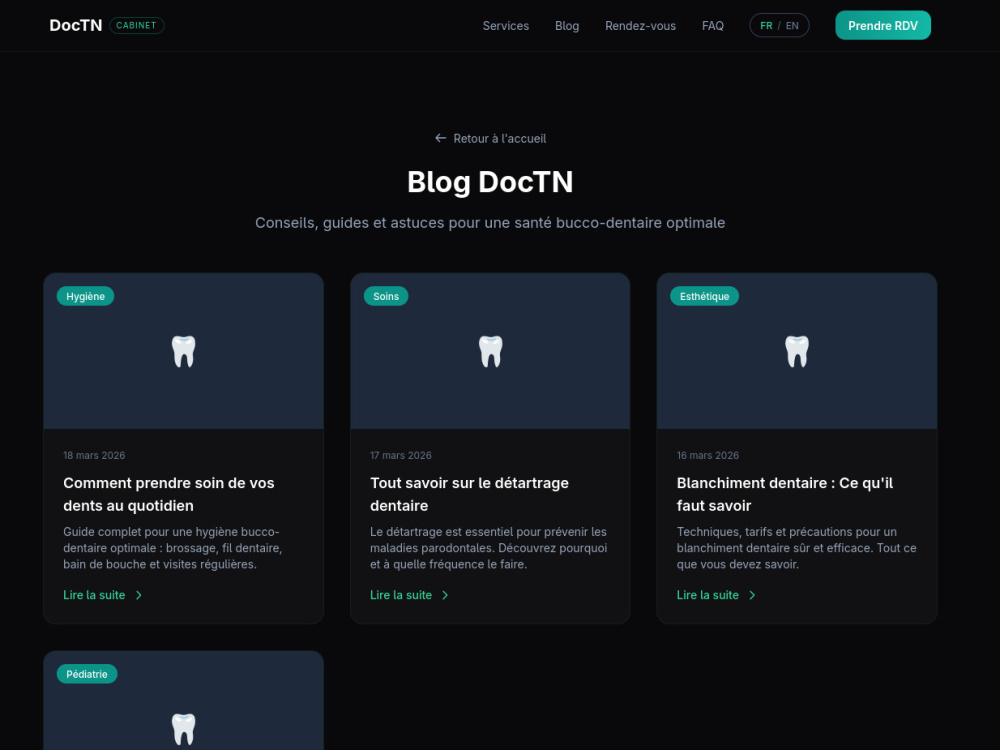Click the chevron after Lire la suite, blanchiment card
This screenshot has height=750, width=1000.
coord(752,595)
